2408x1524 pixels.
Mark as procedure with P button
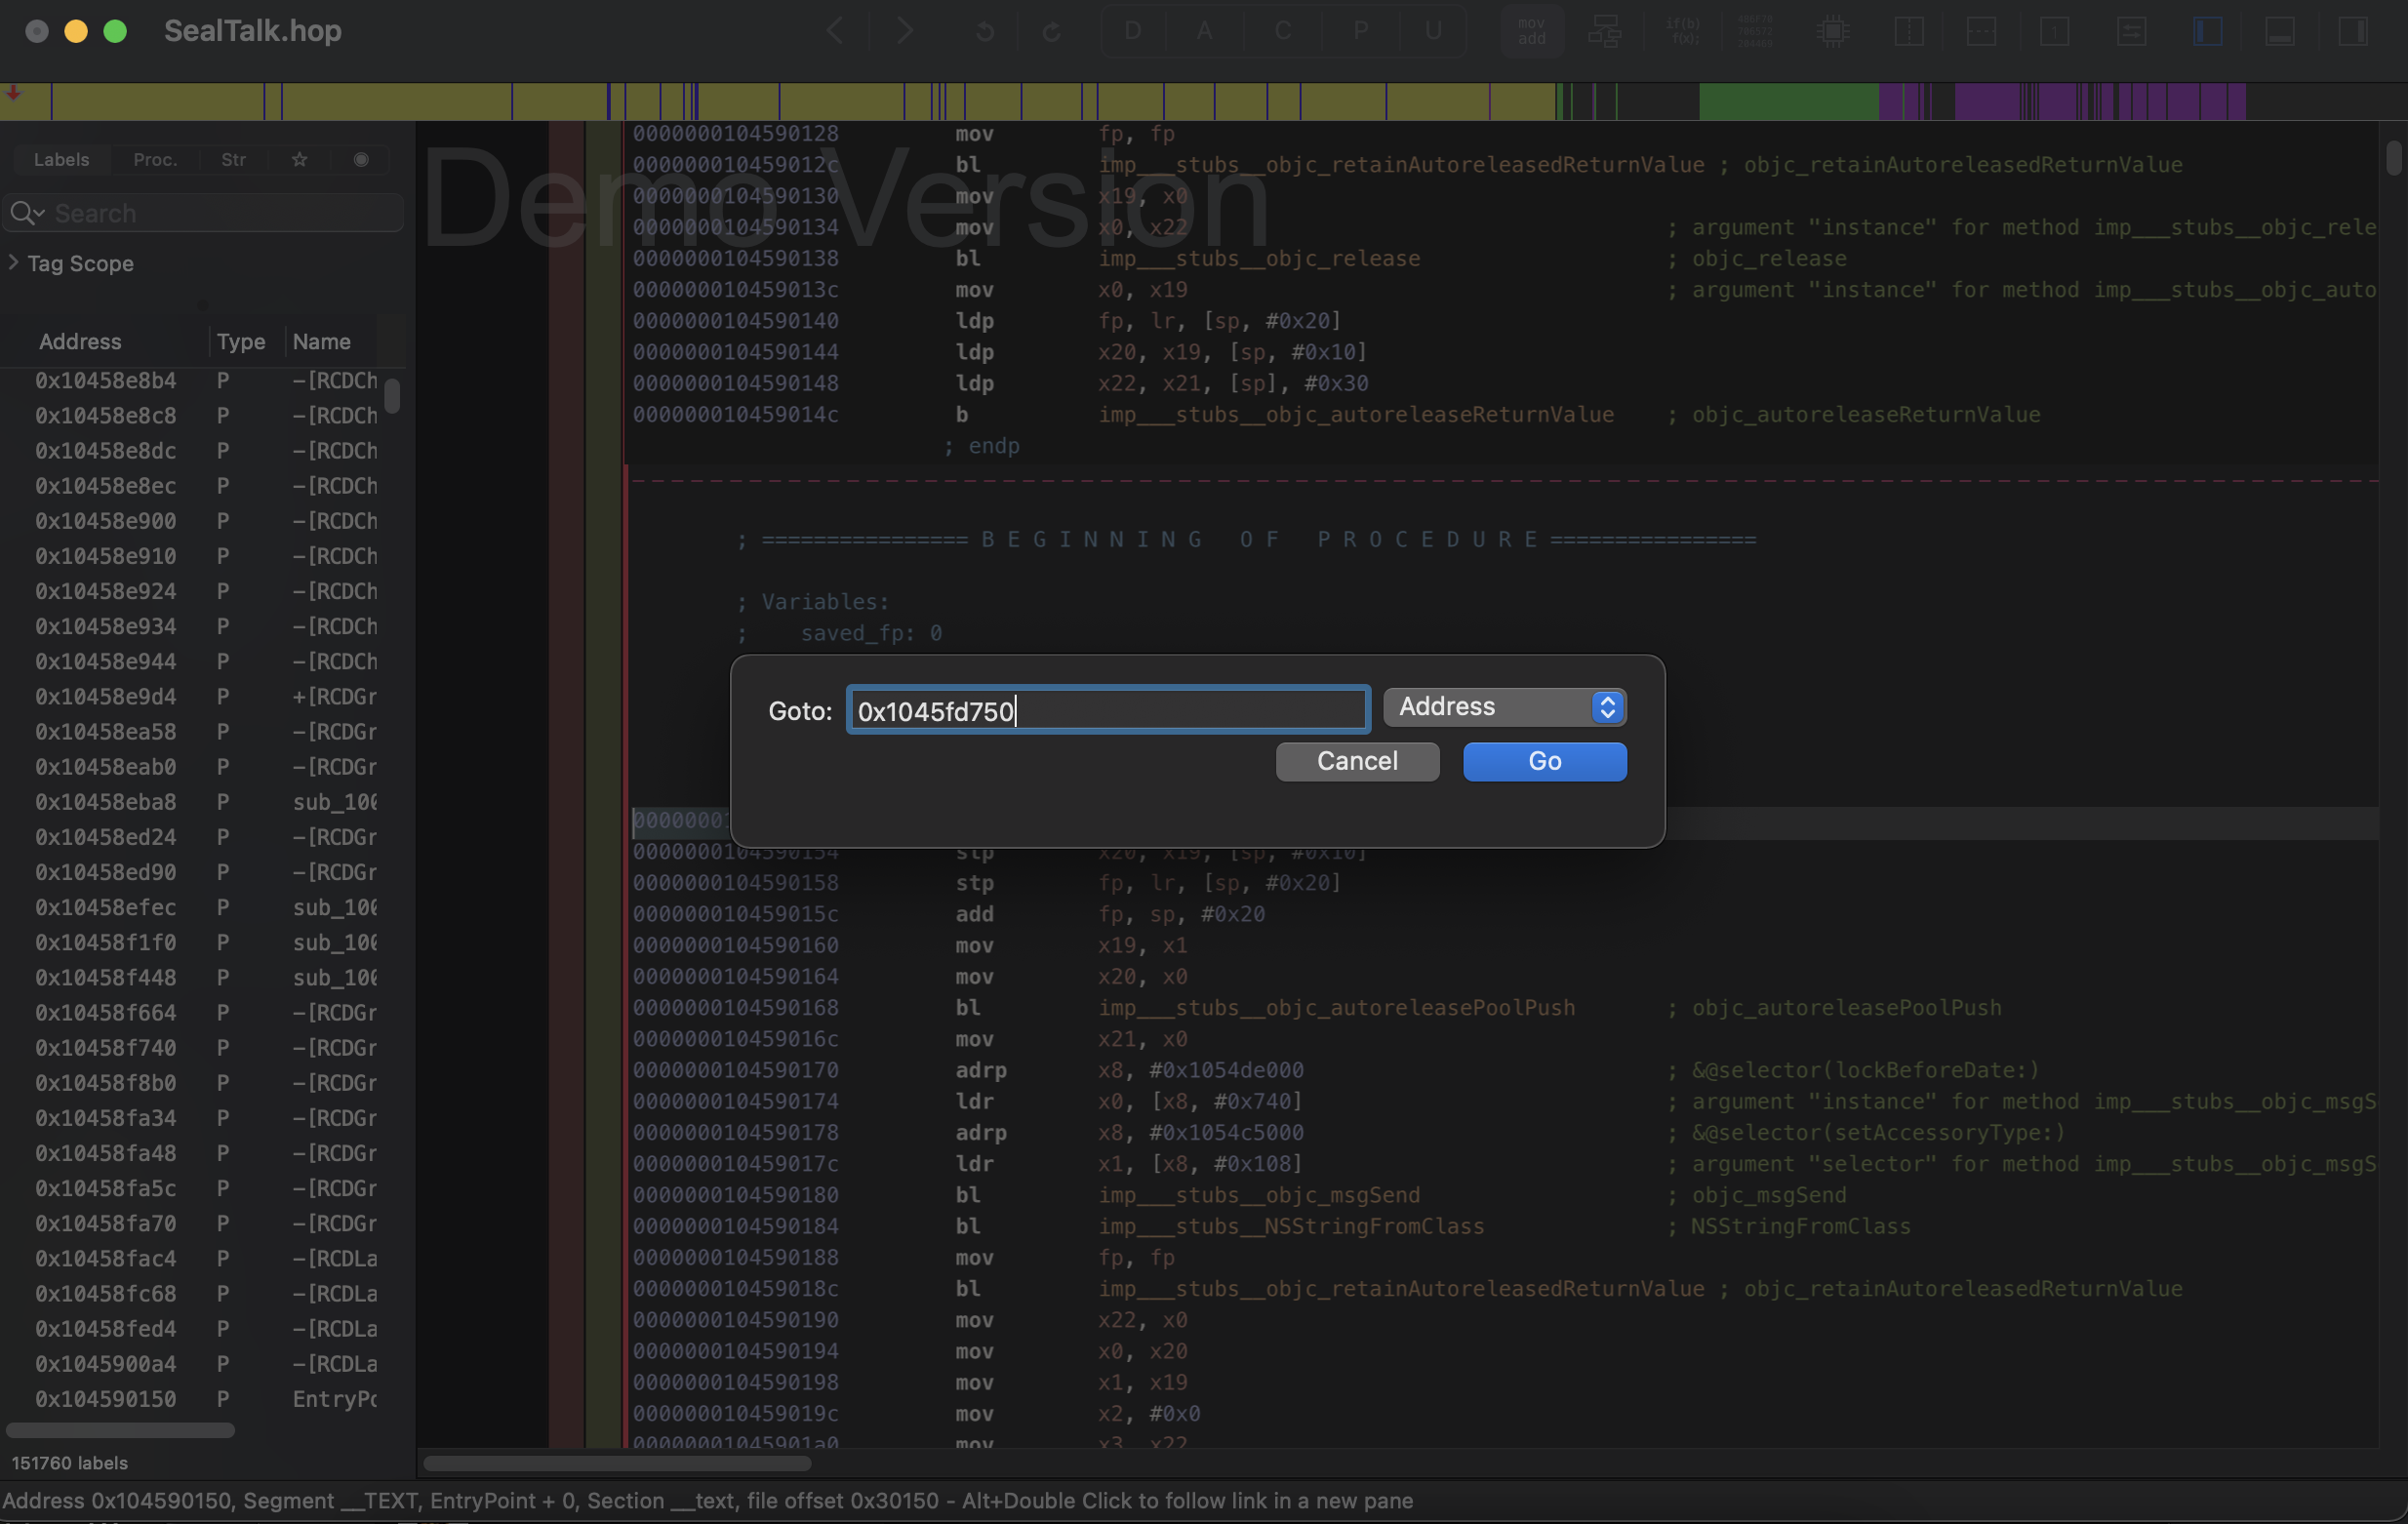point(1360,31)
